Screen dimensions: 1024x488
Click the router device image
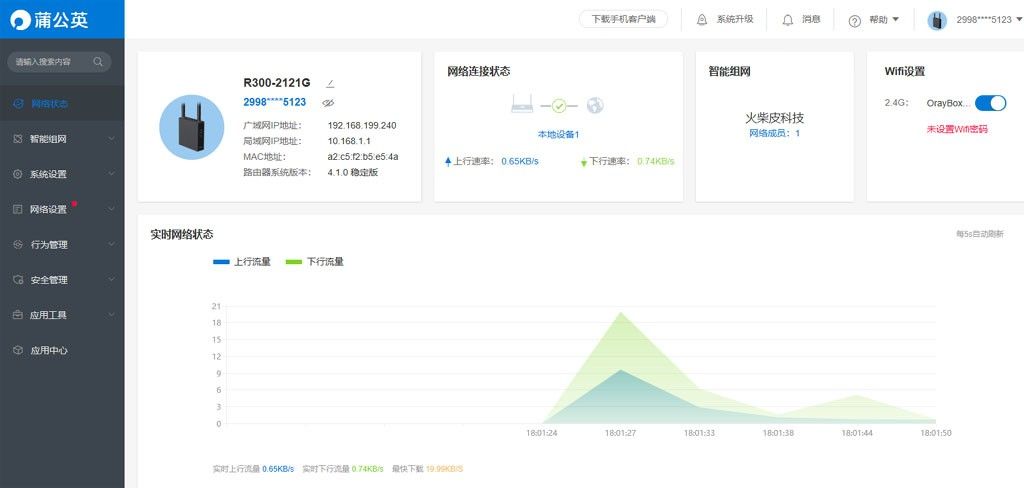(x=191, y=127)
